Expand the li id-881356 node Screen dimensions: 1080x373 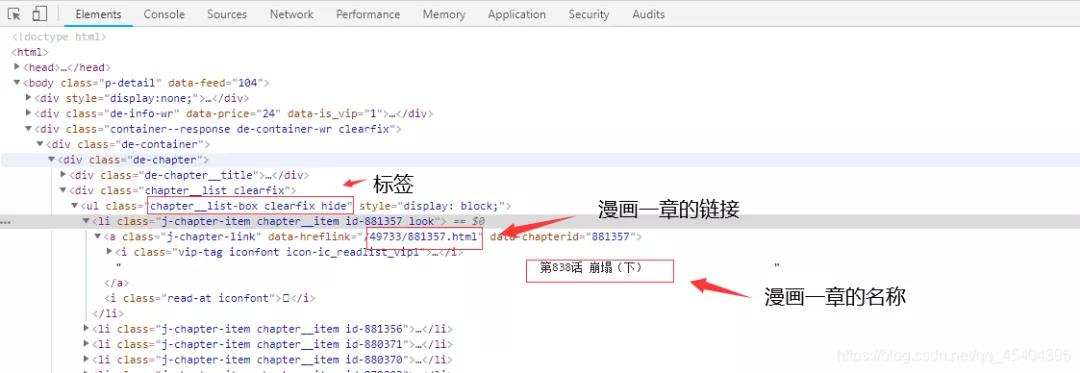(x=86, y=329)
